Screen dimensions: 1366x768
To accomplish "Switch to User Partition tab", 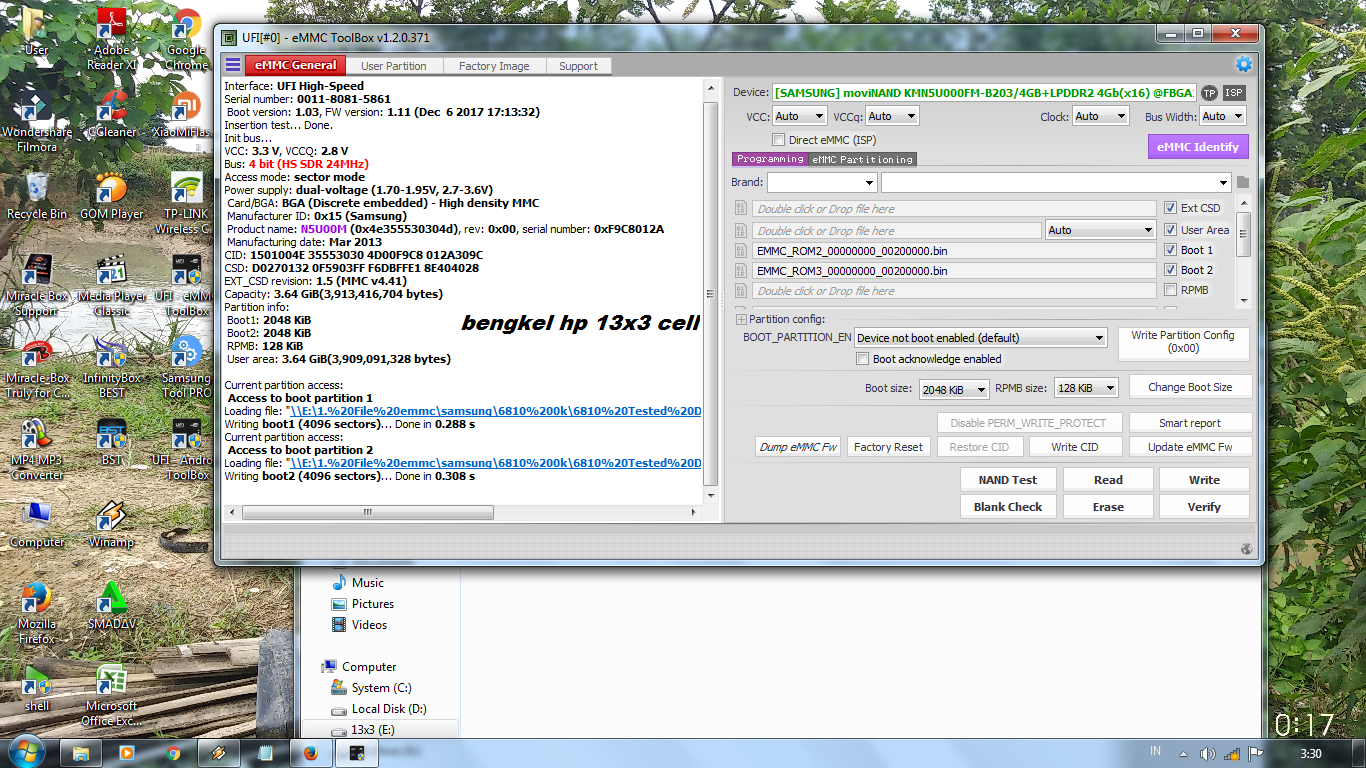I will 394,66.
